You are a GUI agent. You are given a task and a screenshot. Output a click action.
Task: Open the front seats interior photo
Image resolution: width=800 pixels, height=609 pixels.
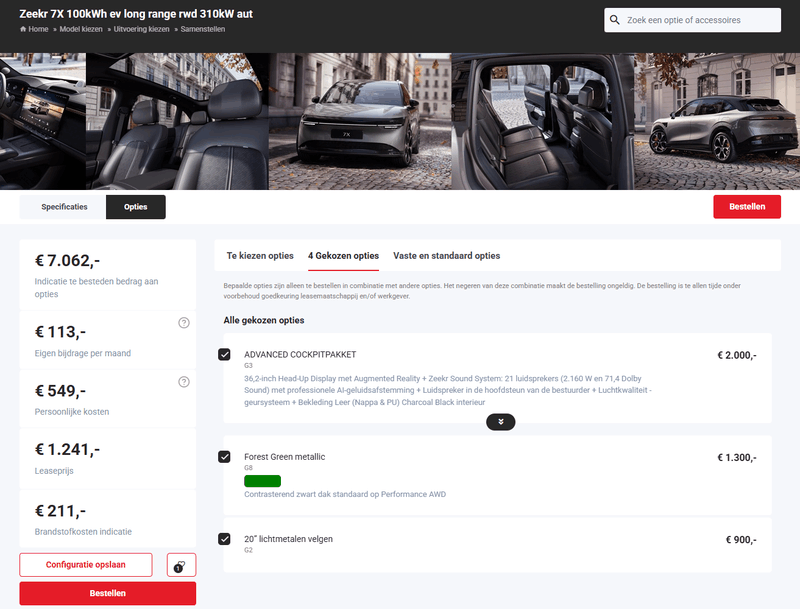[x=177, y=121]
